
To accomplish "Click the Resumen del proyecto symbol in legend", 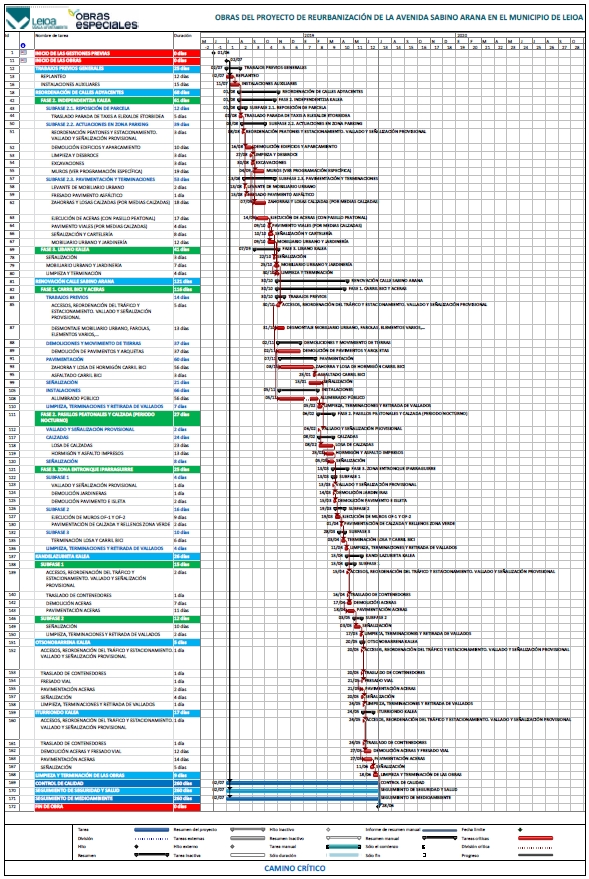I will click(x=248, y=830).
